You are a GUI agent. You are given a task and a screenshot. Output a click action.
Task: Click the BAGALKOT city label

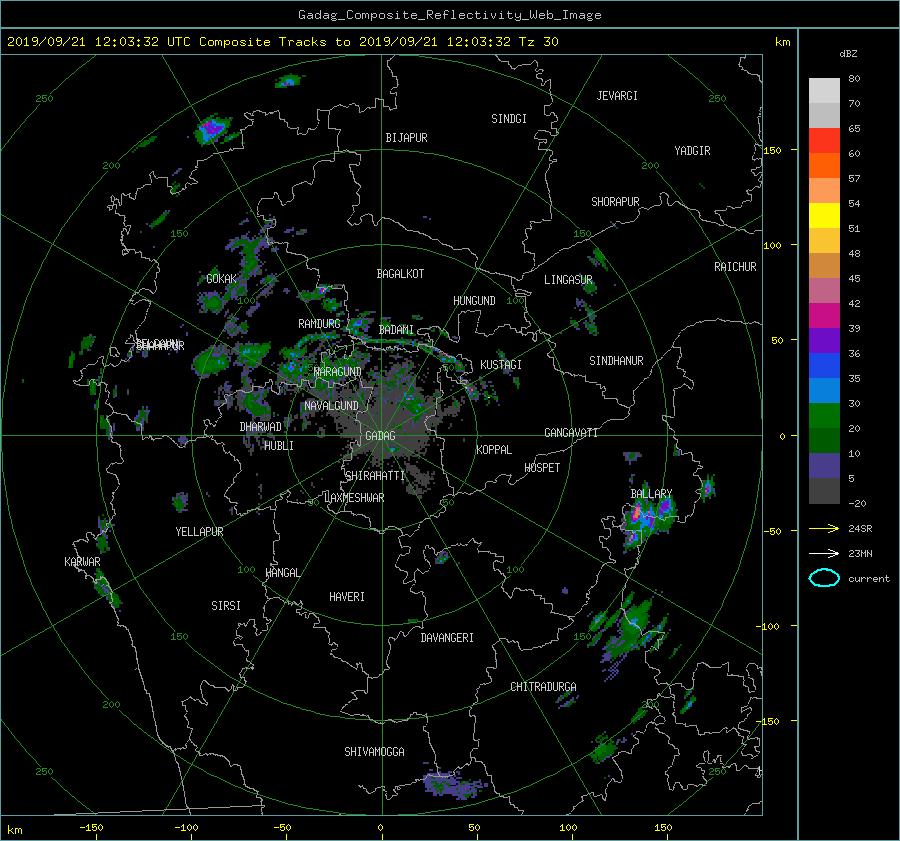400,274
